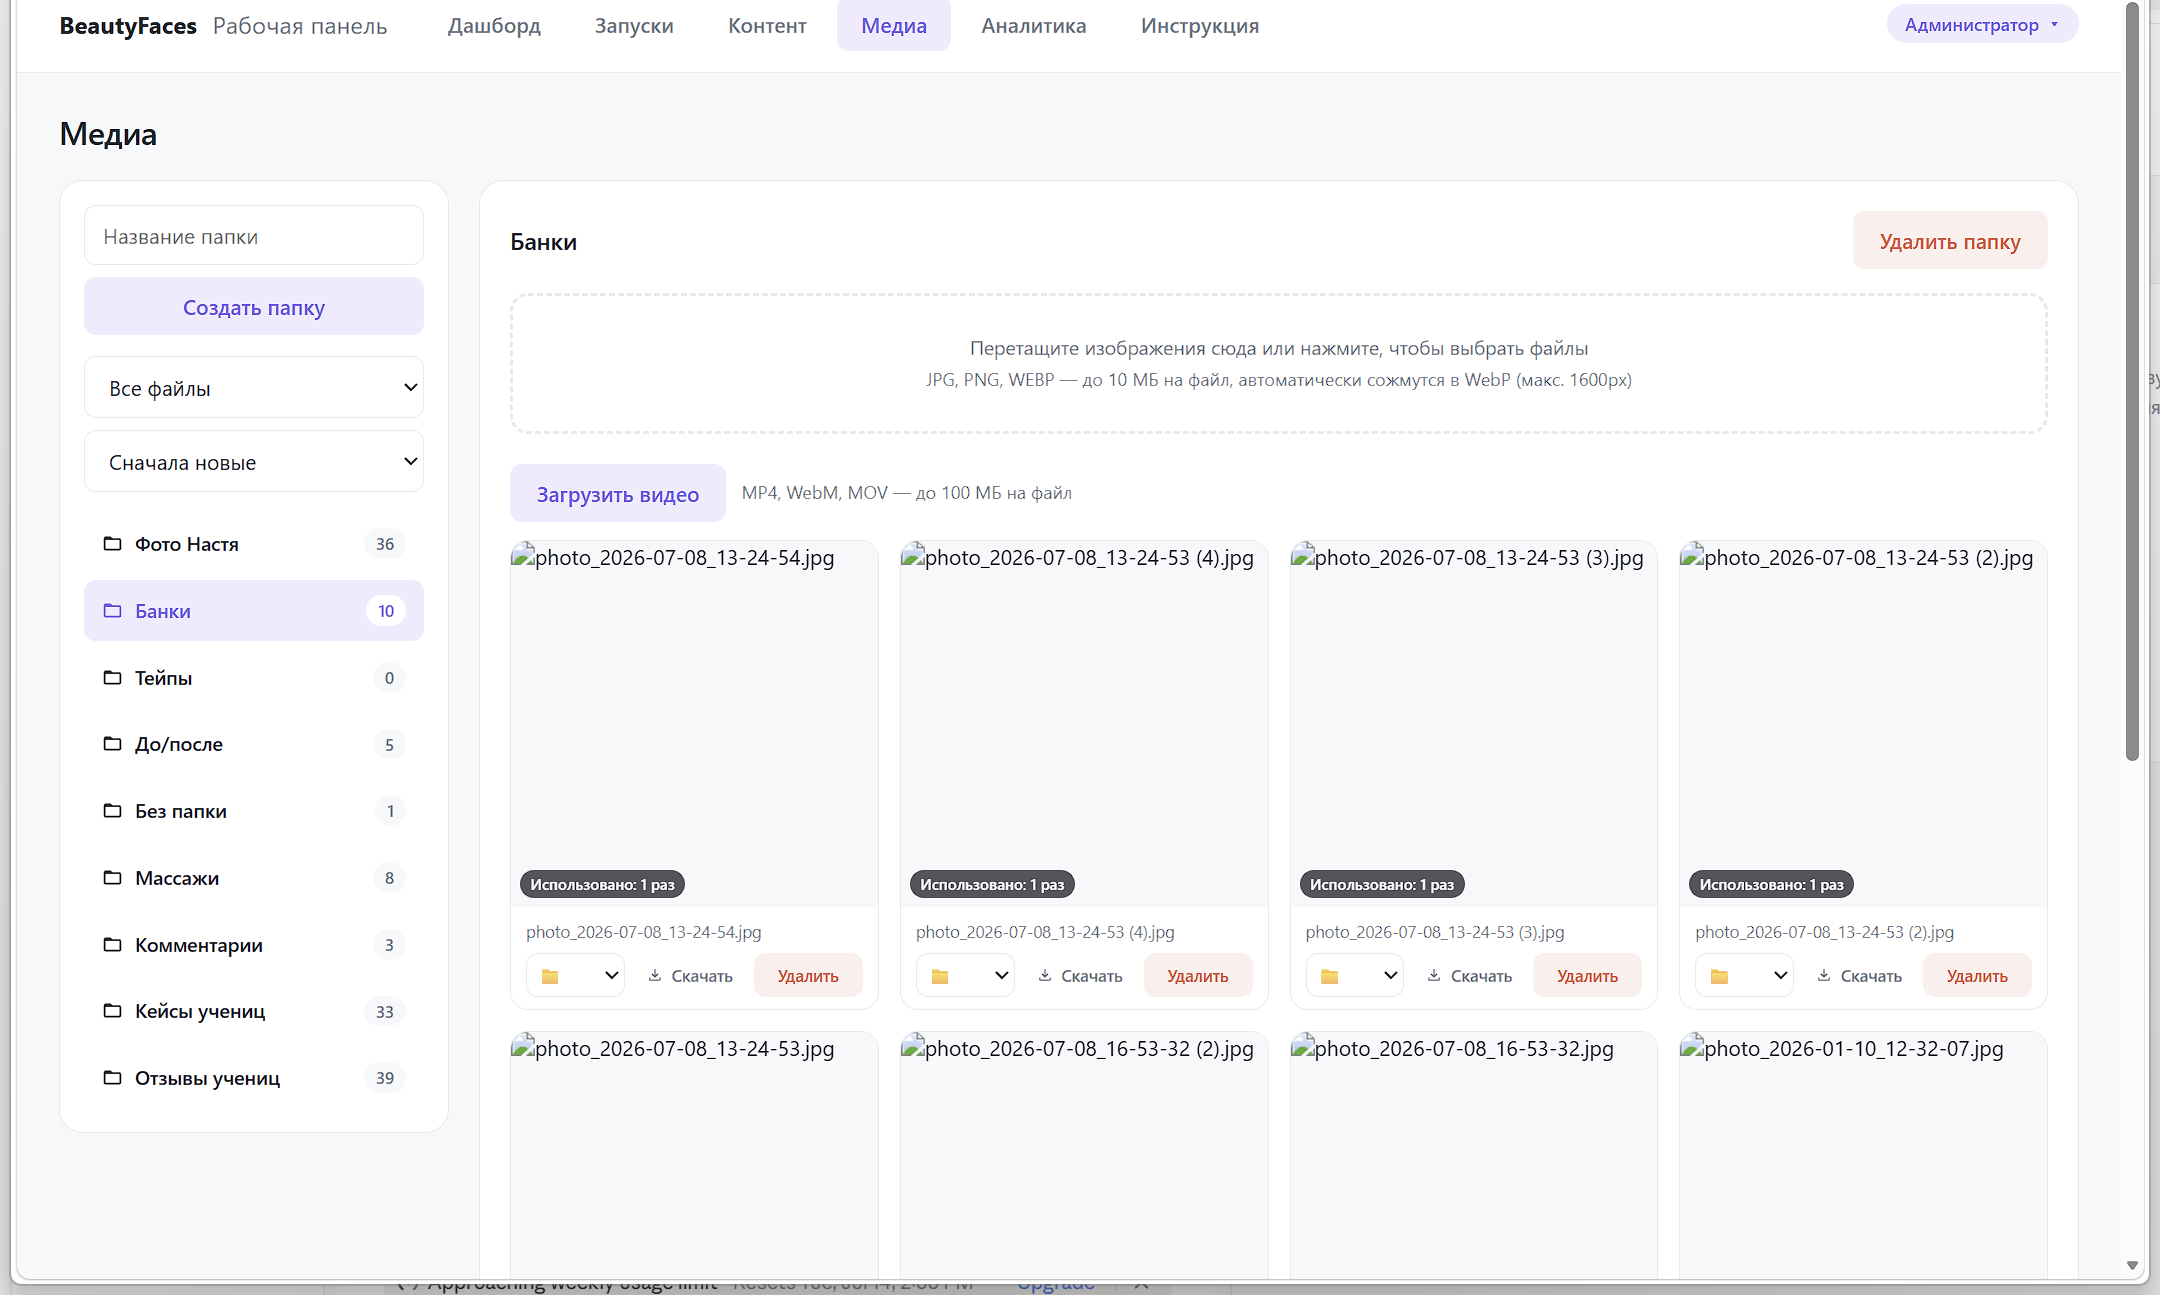Open the Все файлы filter dropdown
2160x1295 pixels.
coord(254,388)
